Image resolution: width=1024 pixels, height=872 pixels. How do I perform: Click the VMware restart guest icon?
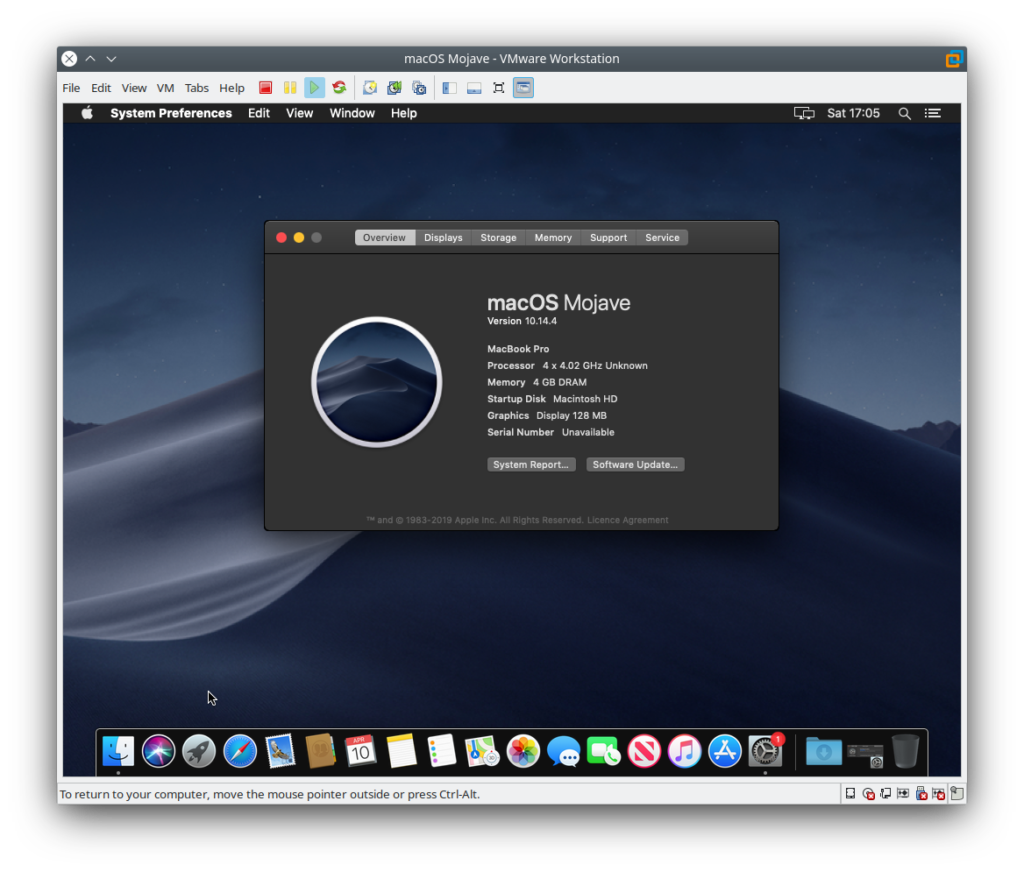(x=340, y=88)
